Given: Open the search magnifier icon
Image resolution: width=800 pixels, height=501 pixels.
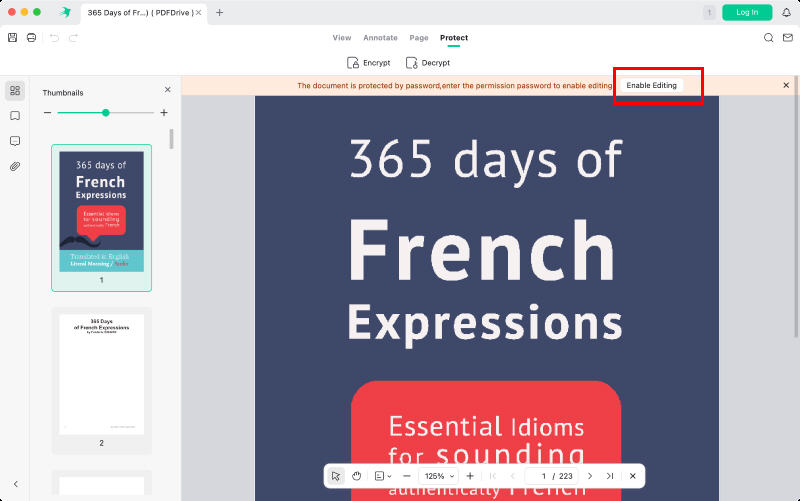Looking at the screenshot, I should click(768, 38).
